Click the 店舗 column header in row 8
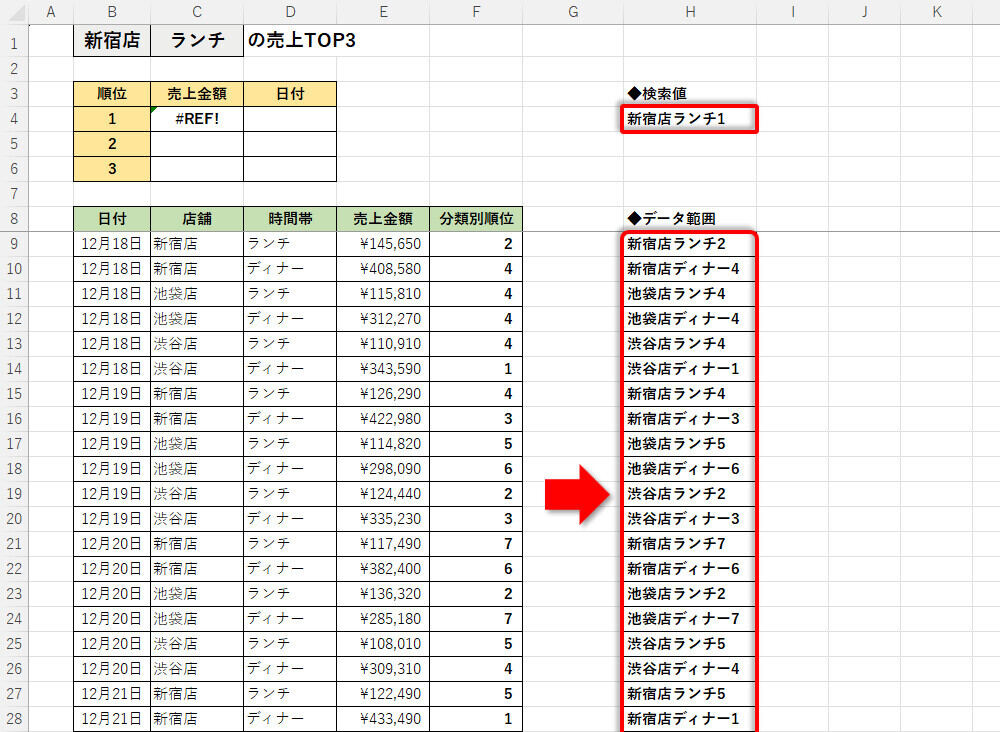 pos(197,219)
